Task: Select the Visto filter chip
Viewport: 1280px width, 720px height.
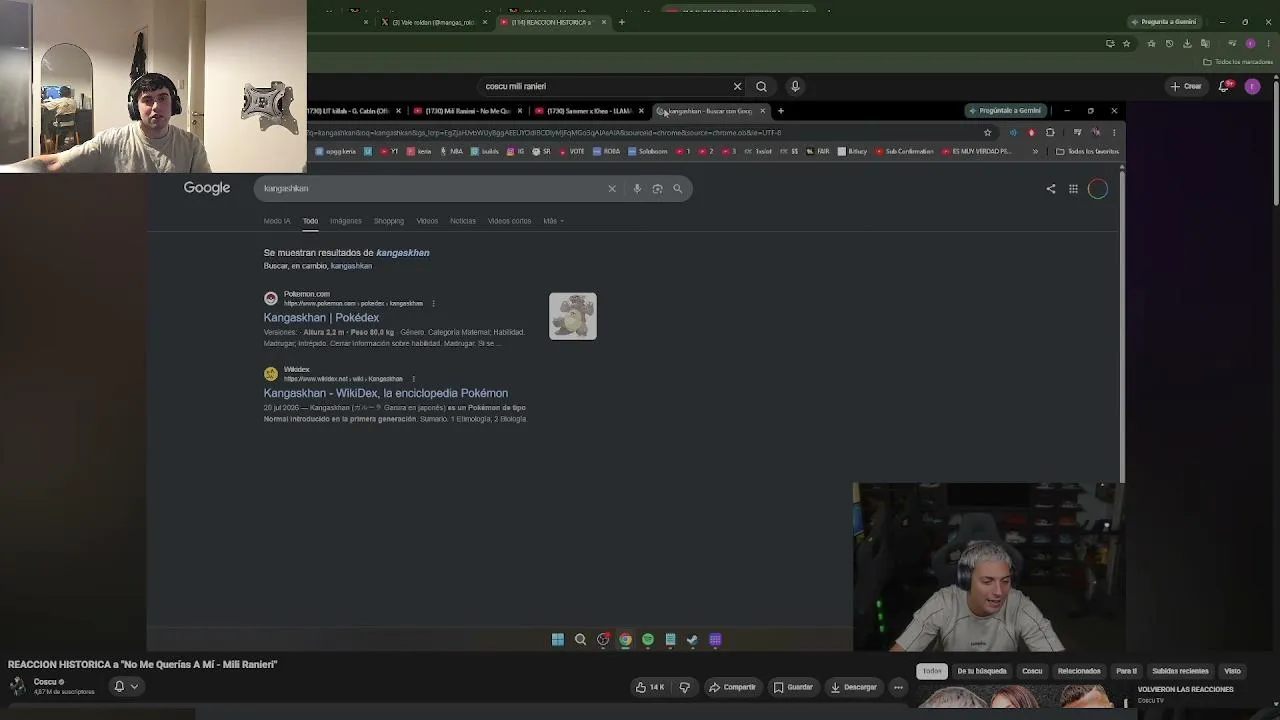Action: click(1232, 671)
